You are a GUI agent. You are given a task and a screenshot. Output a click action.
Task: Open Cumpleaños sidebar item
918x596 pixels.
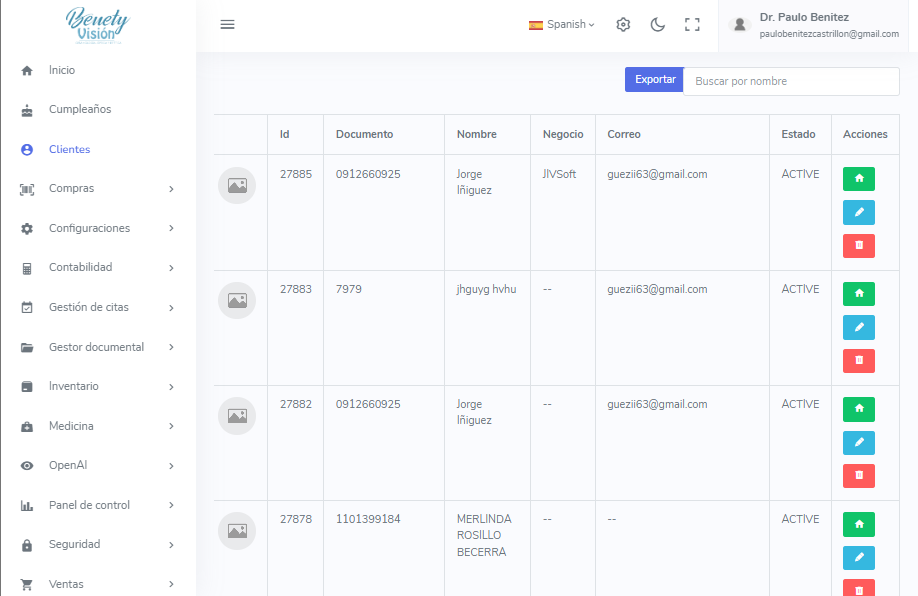point(80,110)
